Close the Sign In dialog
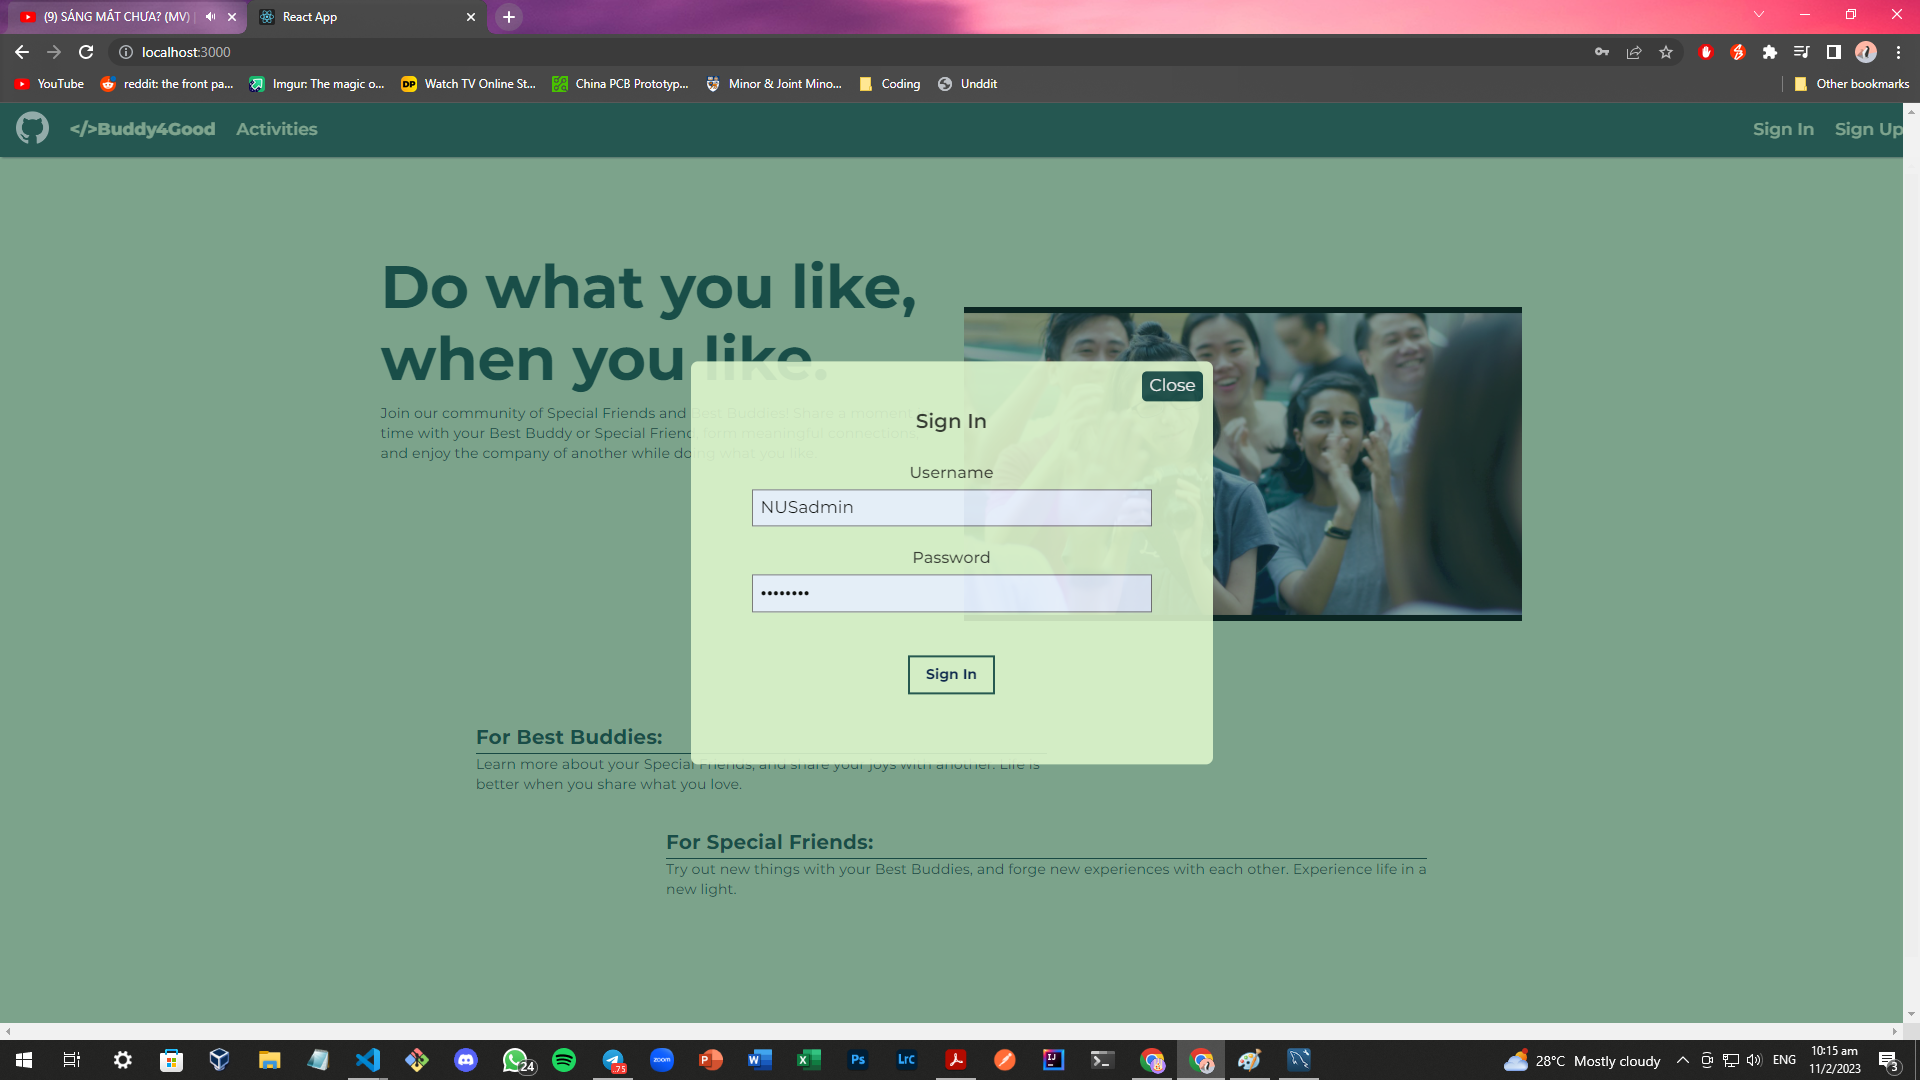Viewport: 1920px width, 1080px height. coord(1172,386)
